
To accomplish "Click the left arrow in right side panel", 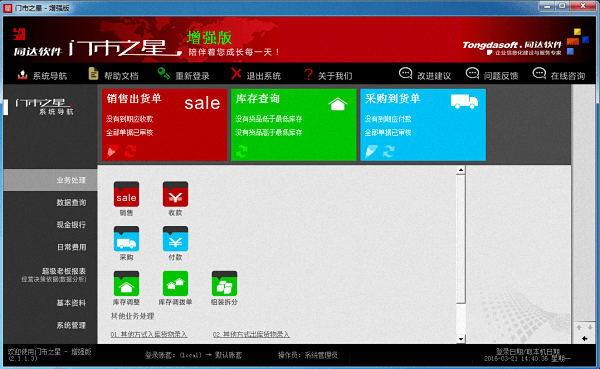I will point(584,338).
